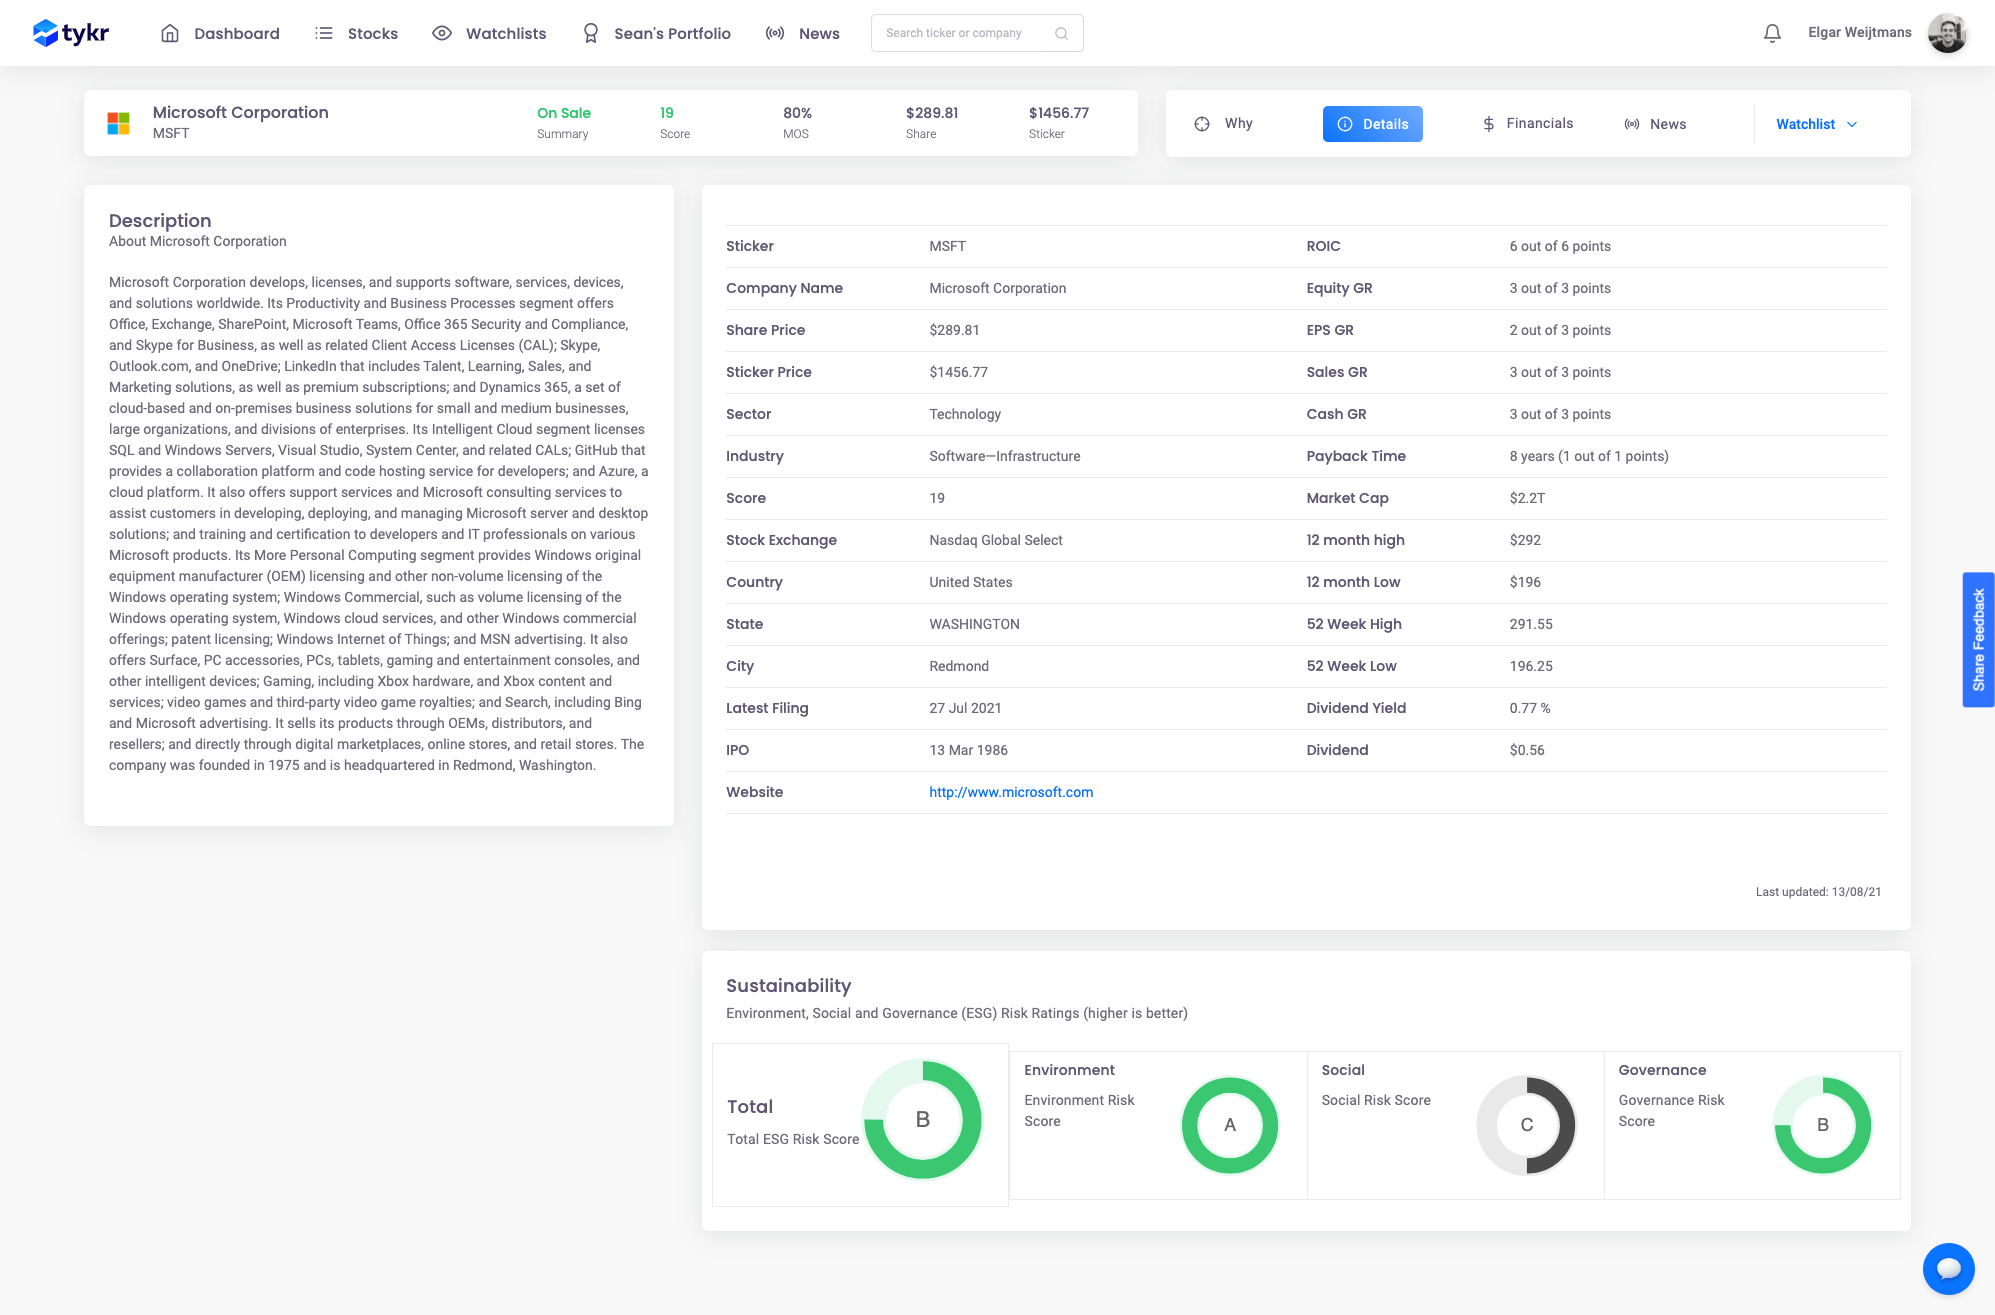Open News in the top navbar
1995x1315 pixels.
pyautogui.click(x=803, y=33)
